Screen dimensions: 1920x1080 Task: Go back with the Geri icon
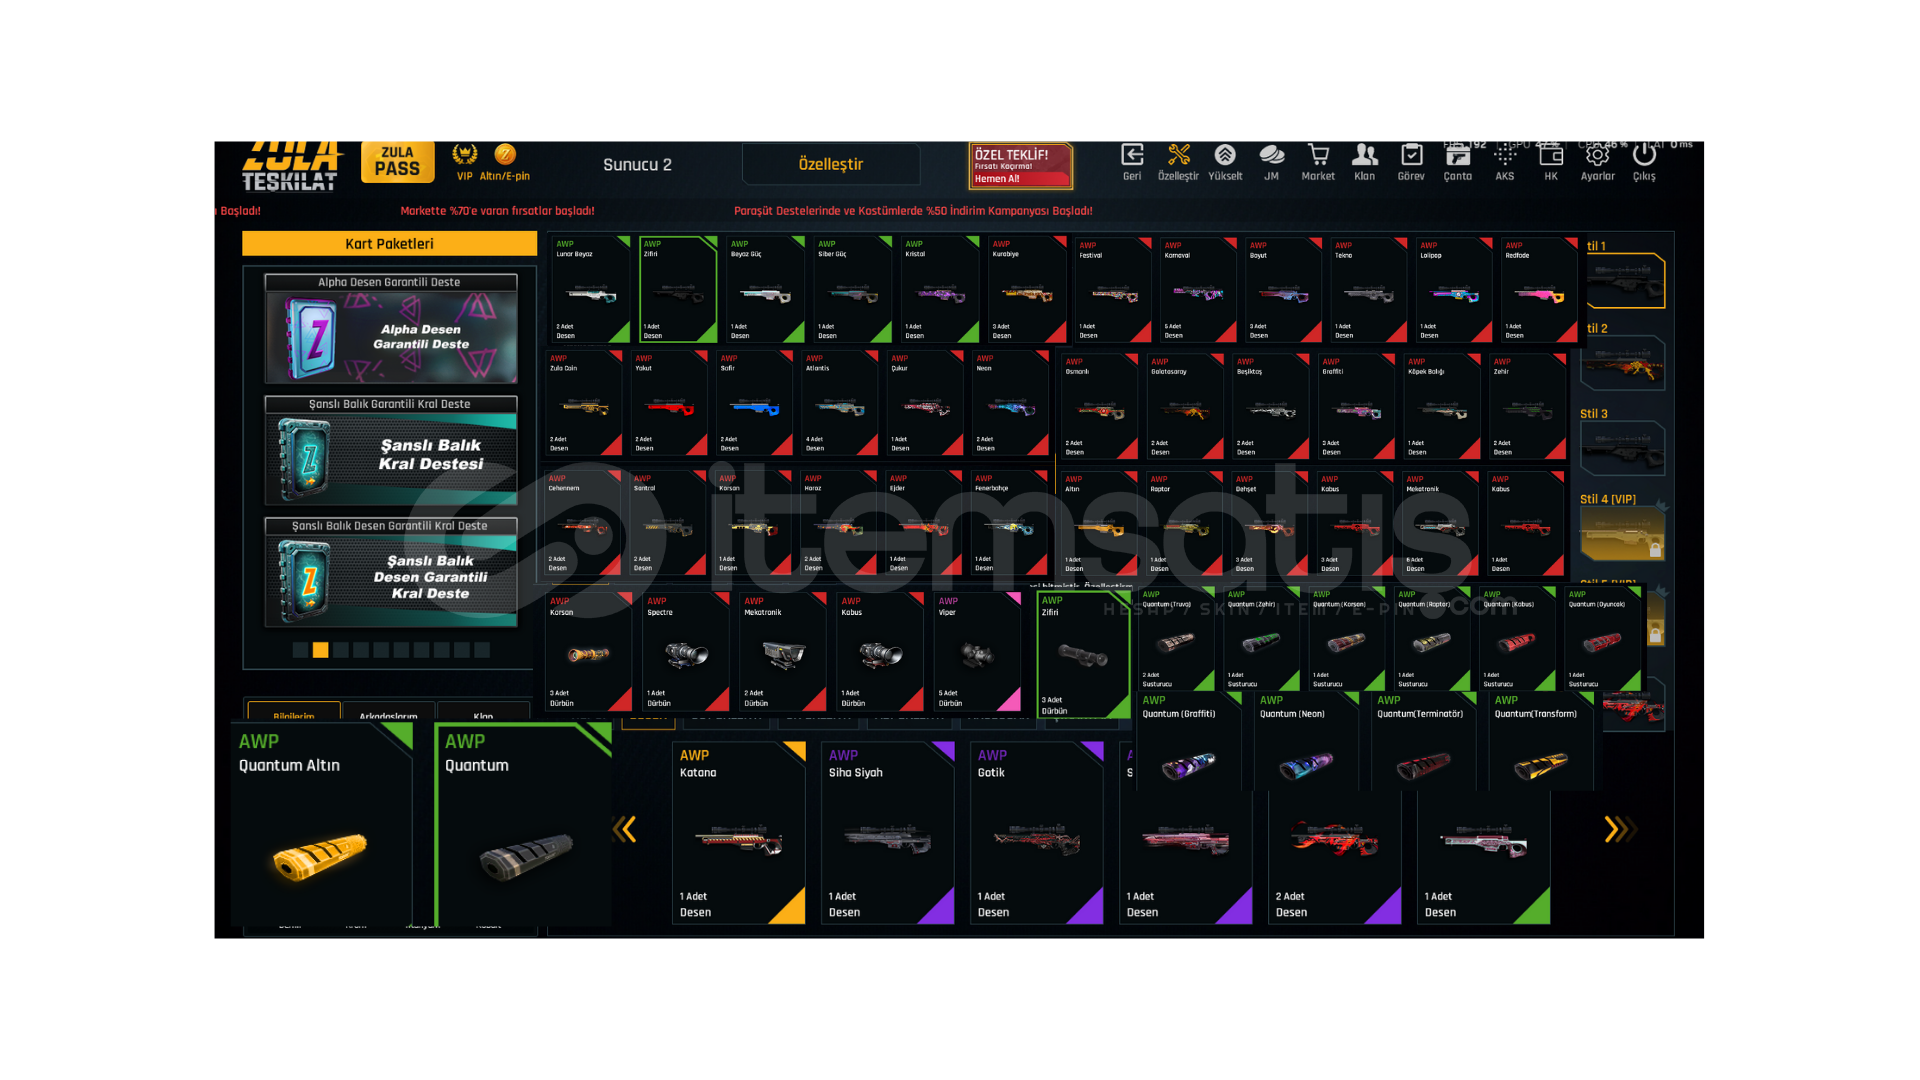(1132, 162)
